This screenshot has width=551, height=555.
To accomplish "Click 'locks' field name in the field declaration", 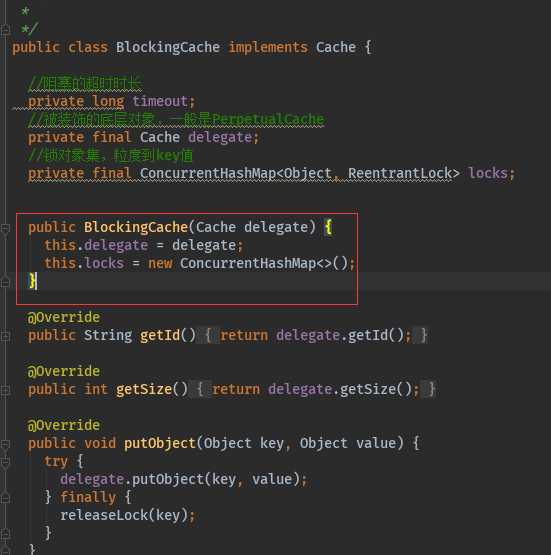I will coord(488,173).
